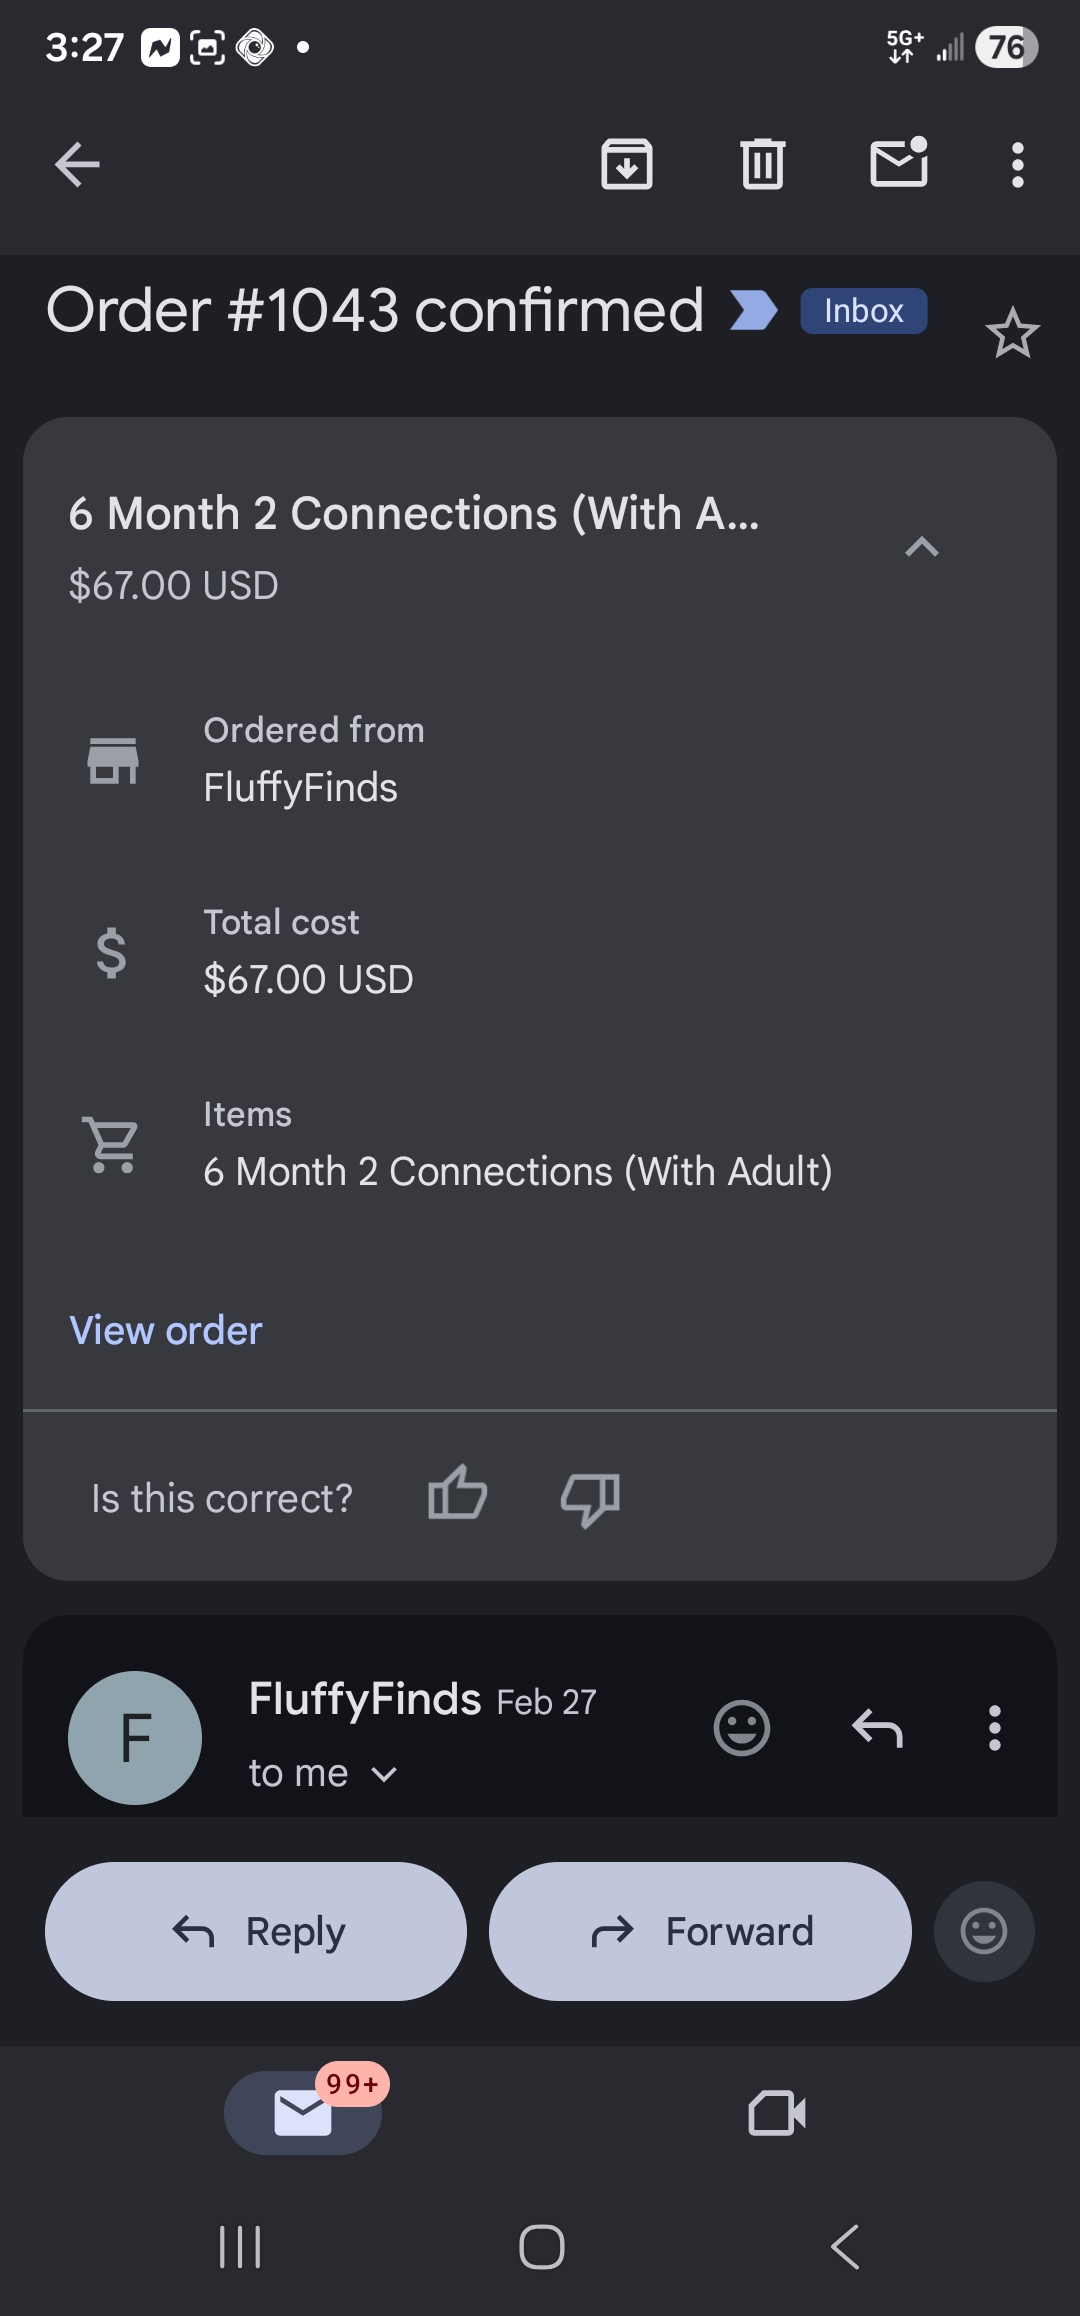
Task: Archive this email
Action: coord(627,165)
